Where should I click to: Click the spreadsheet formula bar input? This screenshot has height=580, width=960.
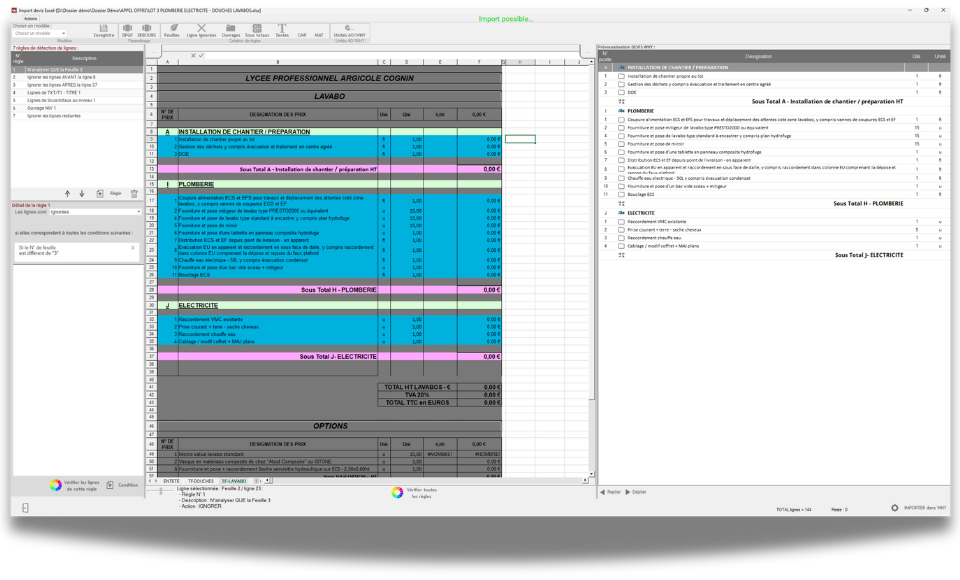[392, 56]
